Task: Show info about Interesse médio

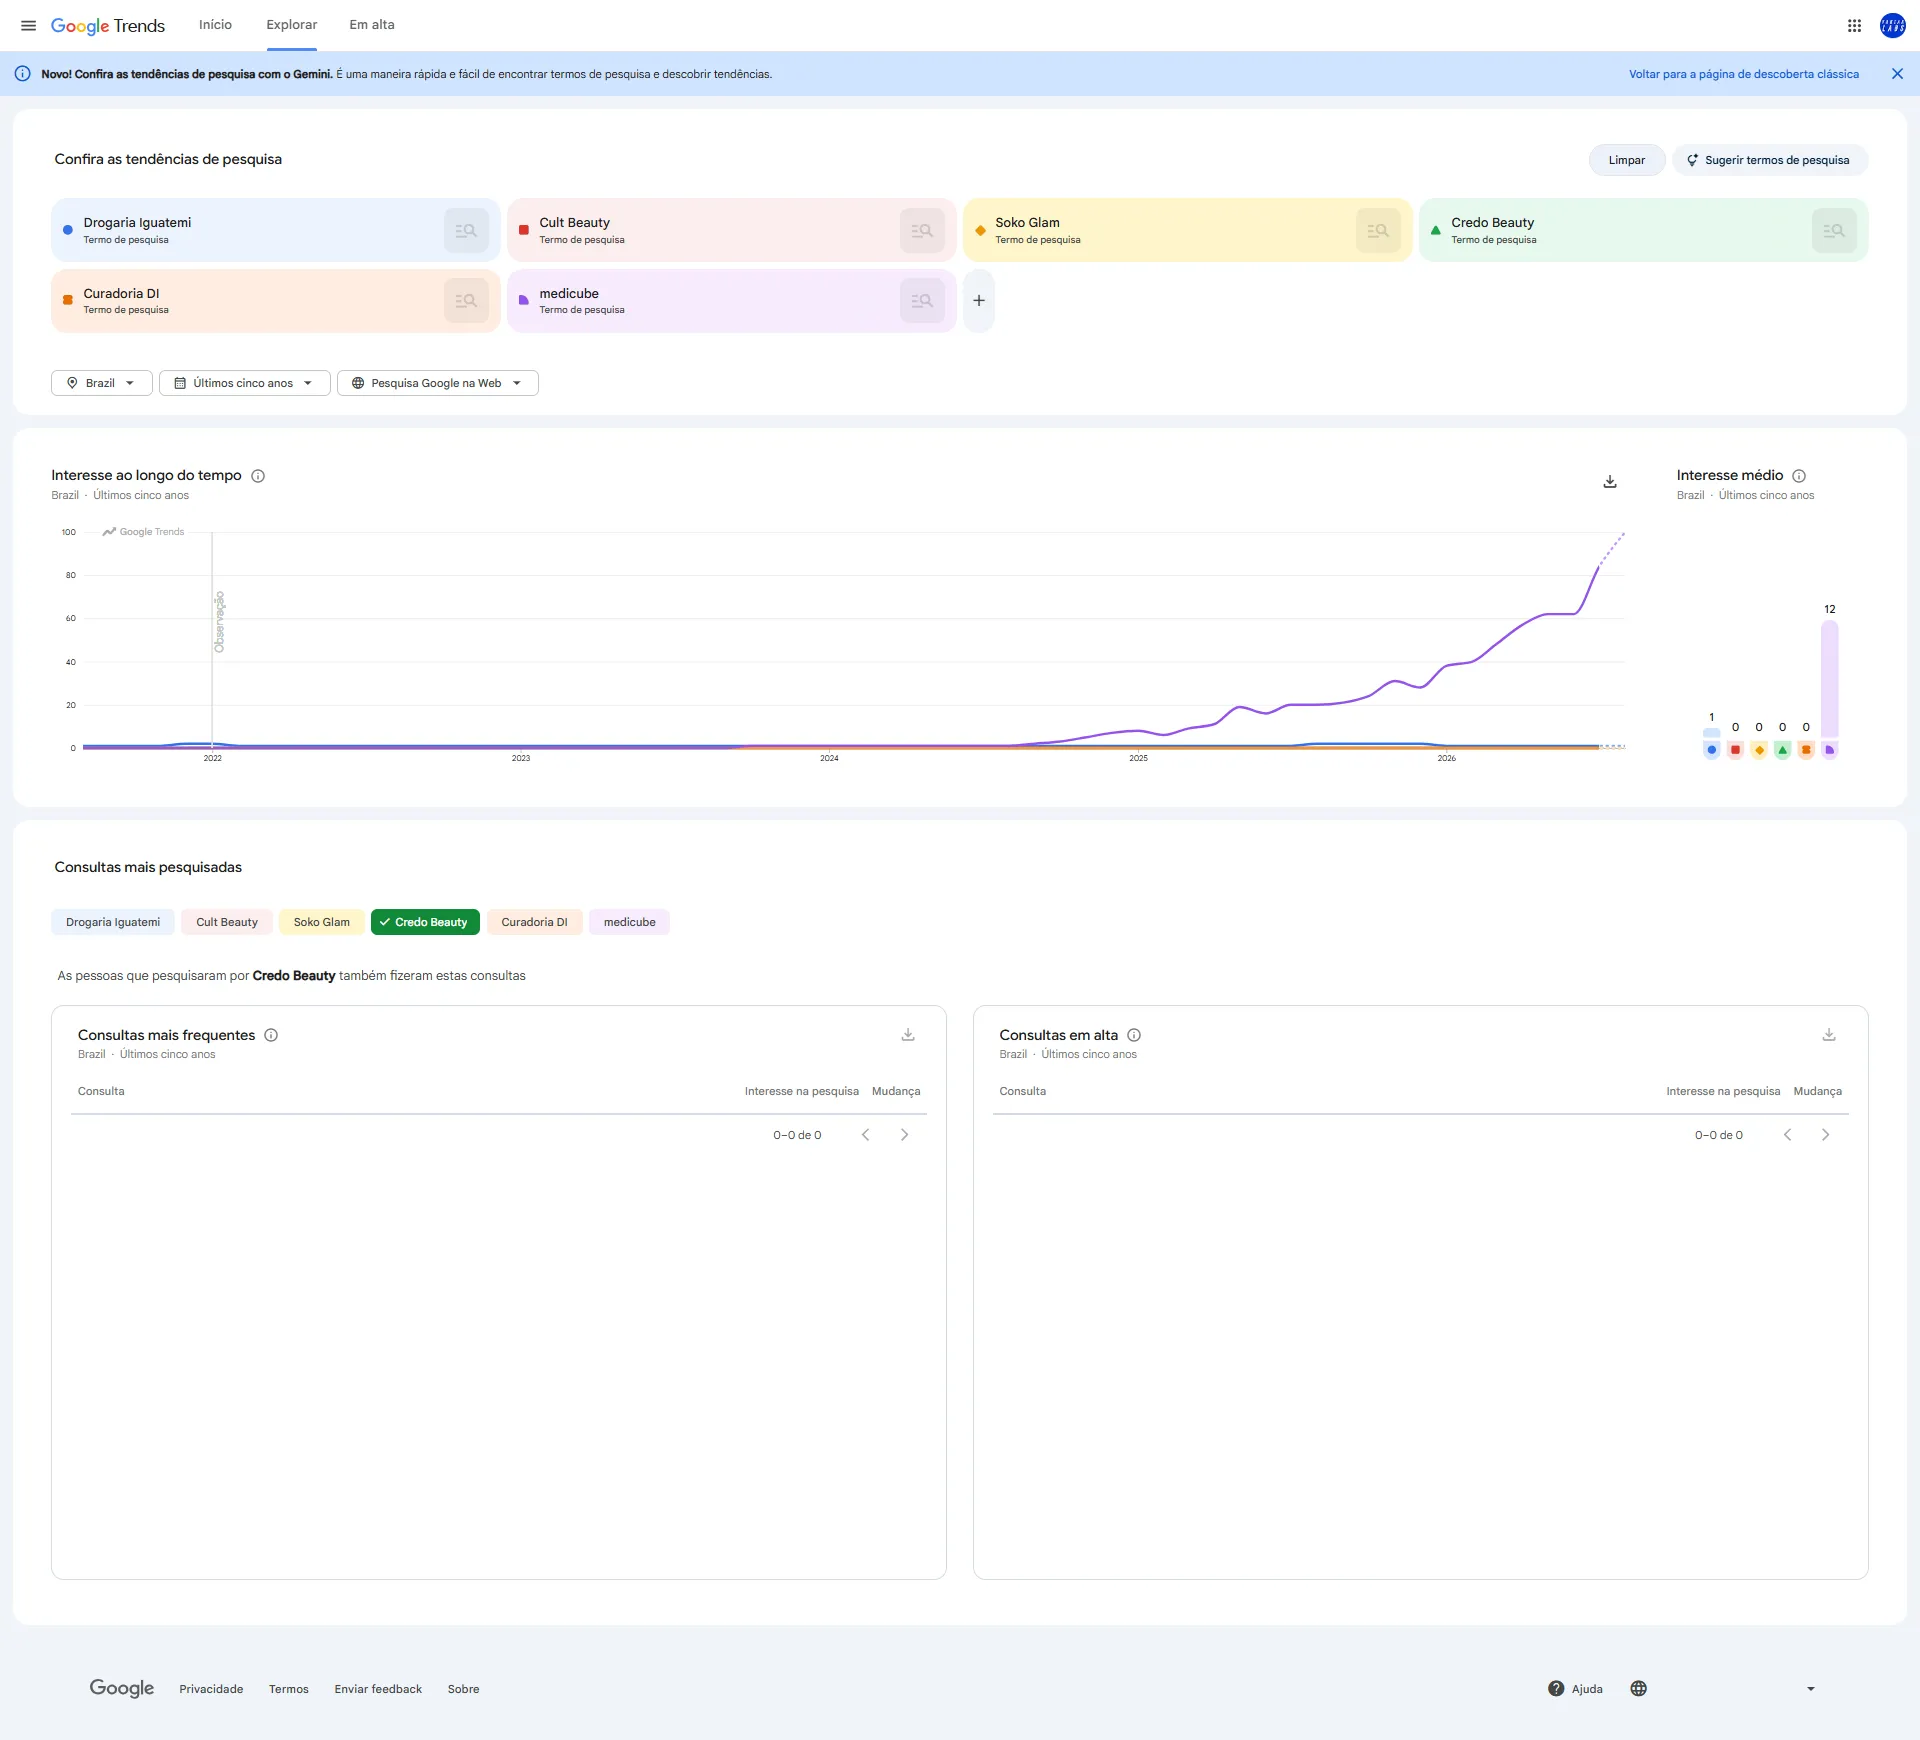Action: click(x=1799, y=476)
